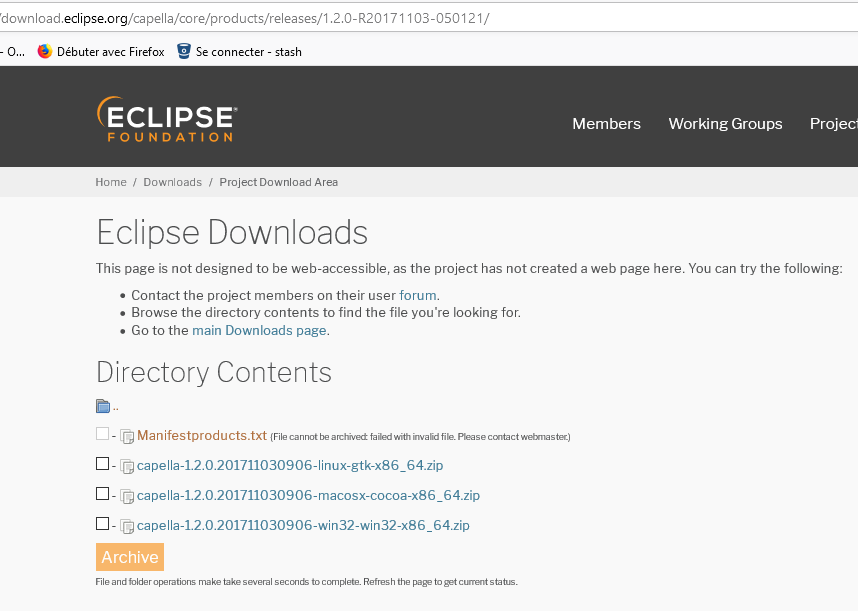Viewport: 858px width, 611px height.
Task: Click the browser address bar URL
Action: 245,18
